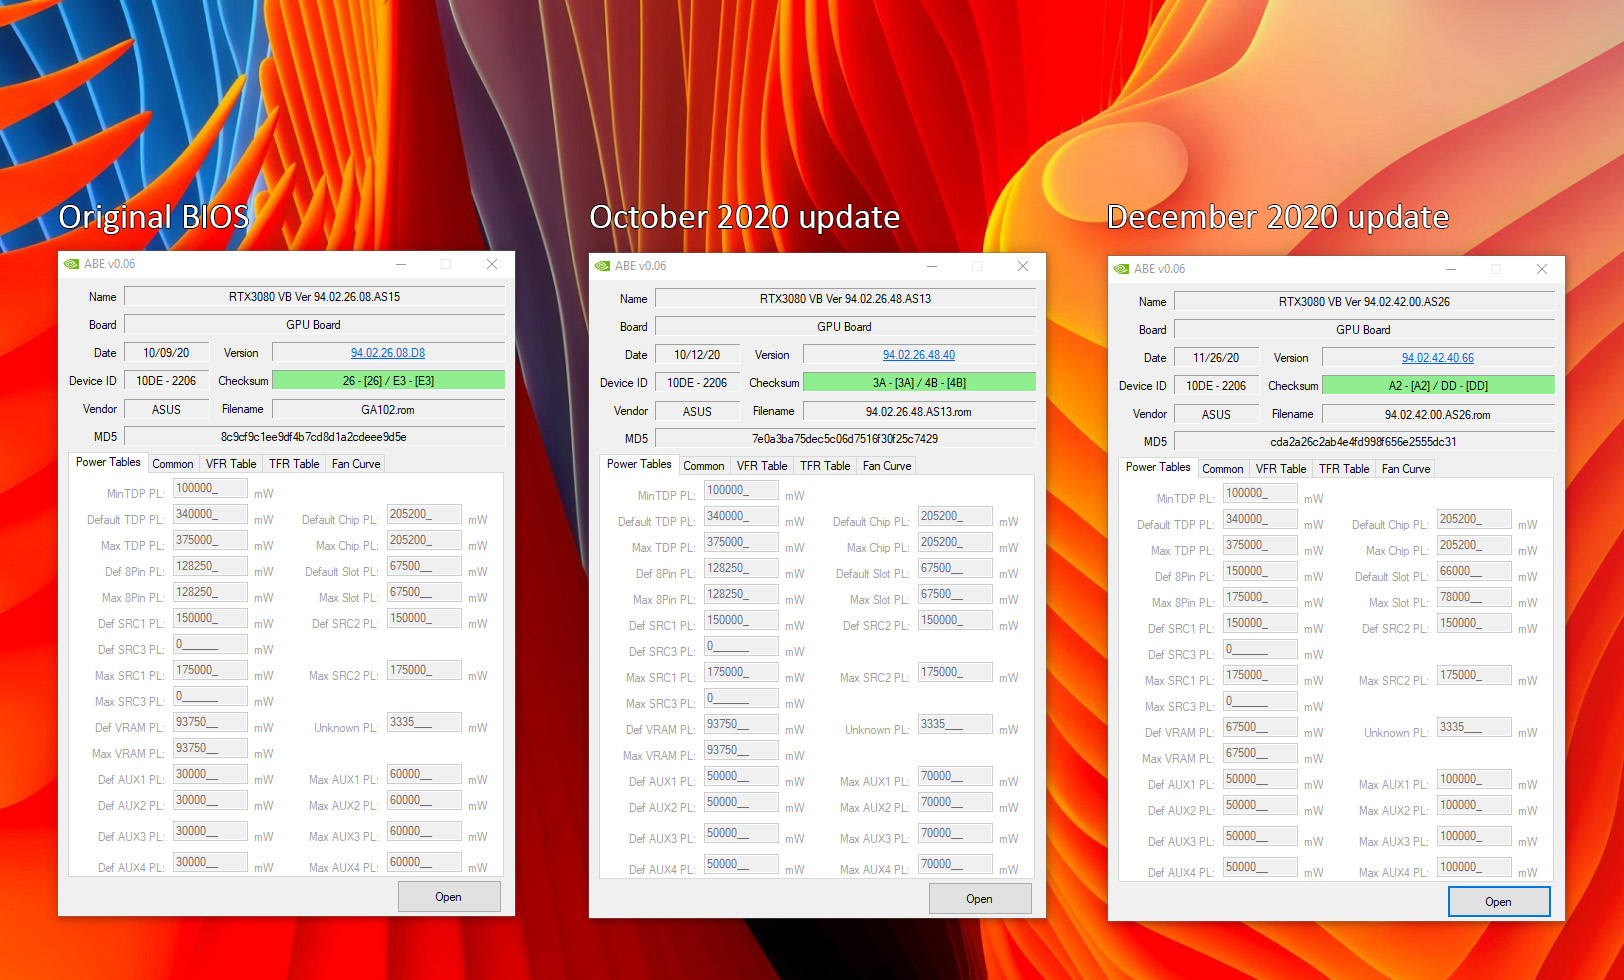Click Checksum value 26 - [26] / E3 - [E3]
This screenshot has height=980, width=1624.
388,380
